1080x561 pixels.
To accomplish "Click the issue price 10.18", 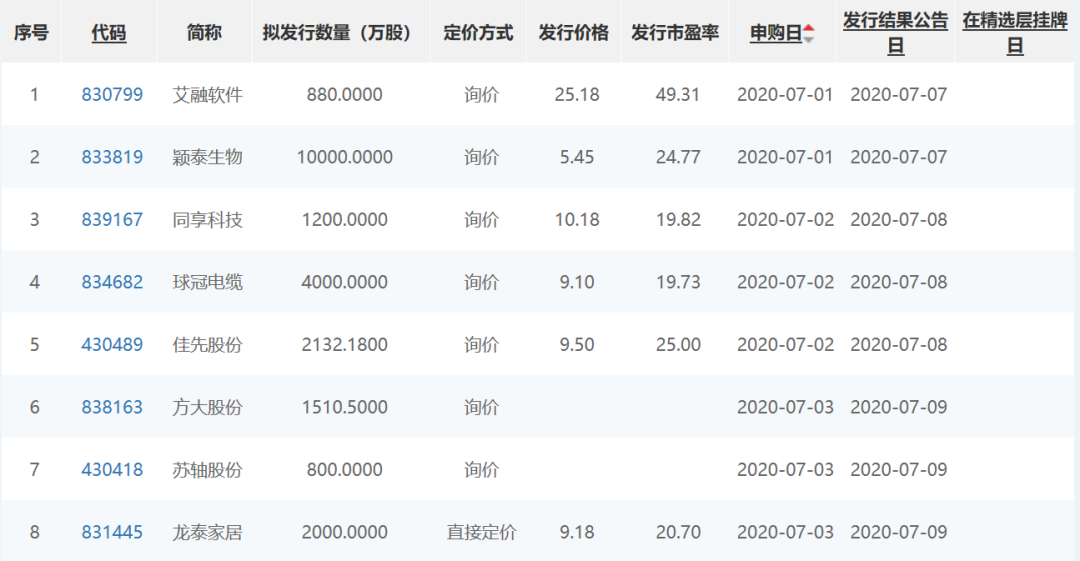I will [x=577, y=220].
